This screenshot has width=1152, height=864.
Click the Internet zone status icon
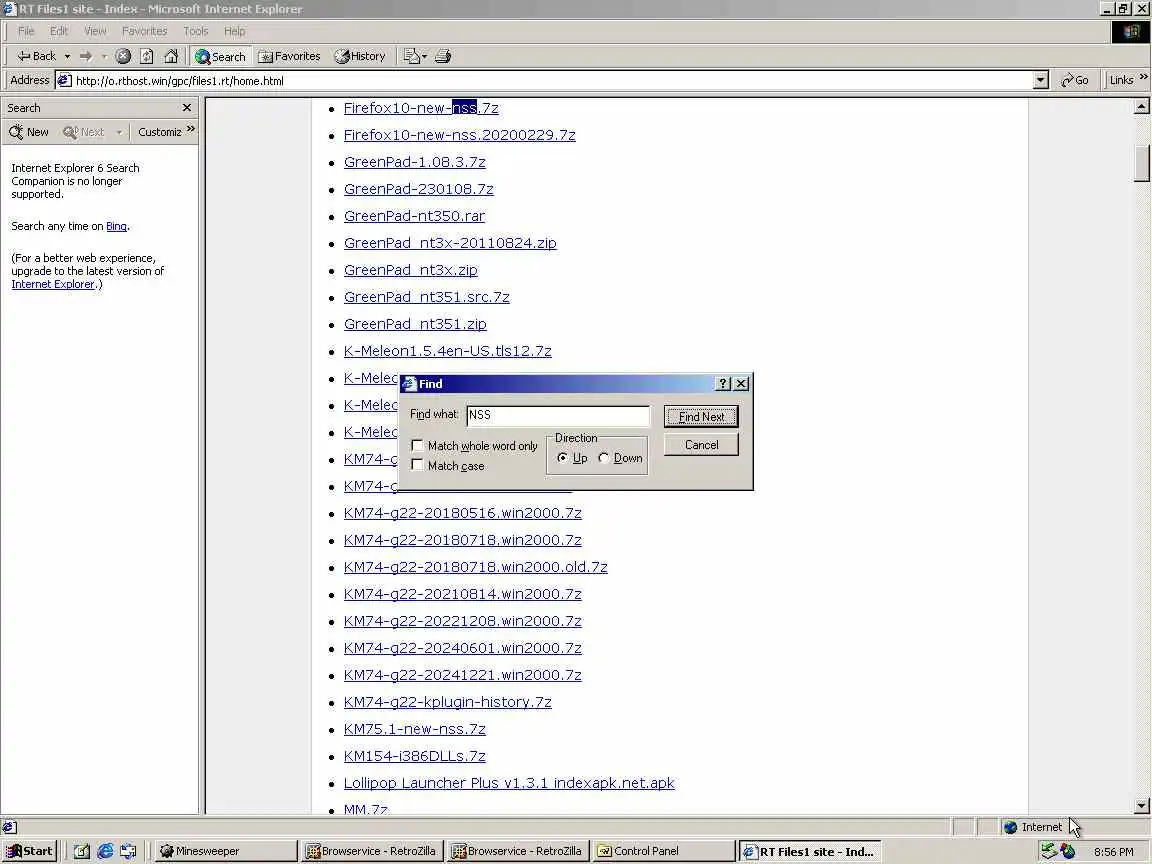[1011, 827]
